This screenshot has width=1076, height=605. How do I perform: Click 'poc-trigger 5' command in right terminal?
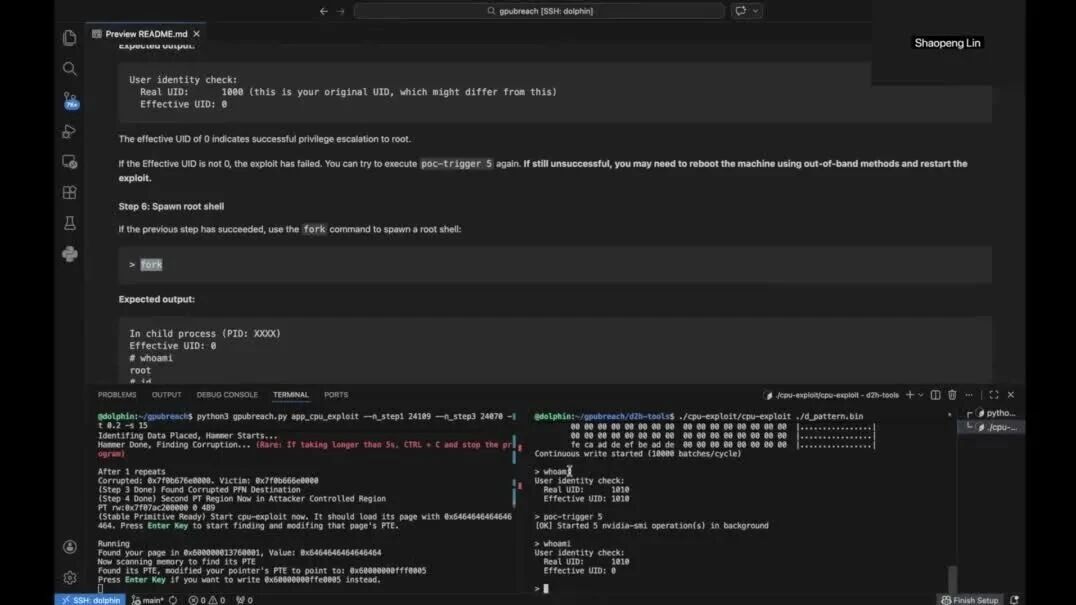click(572, 517)
